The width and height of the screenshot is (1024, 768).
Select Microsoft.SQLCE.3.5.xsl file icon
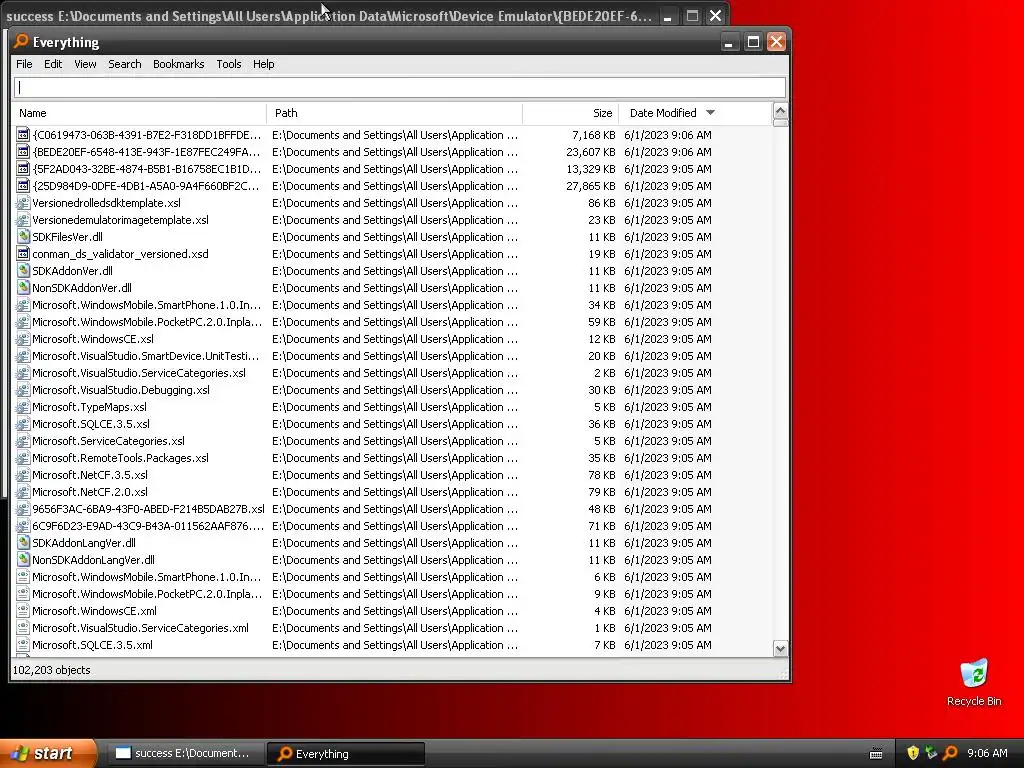[23, 424]
